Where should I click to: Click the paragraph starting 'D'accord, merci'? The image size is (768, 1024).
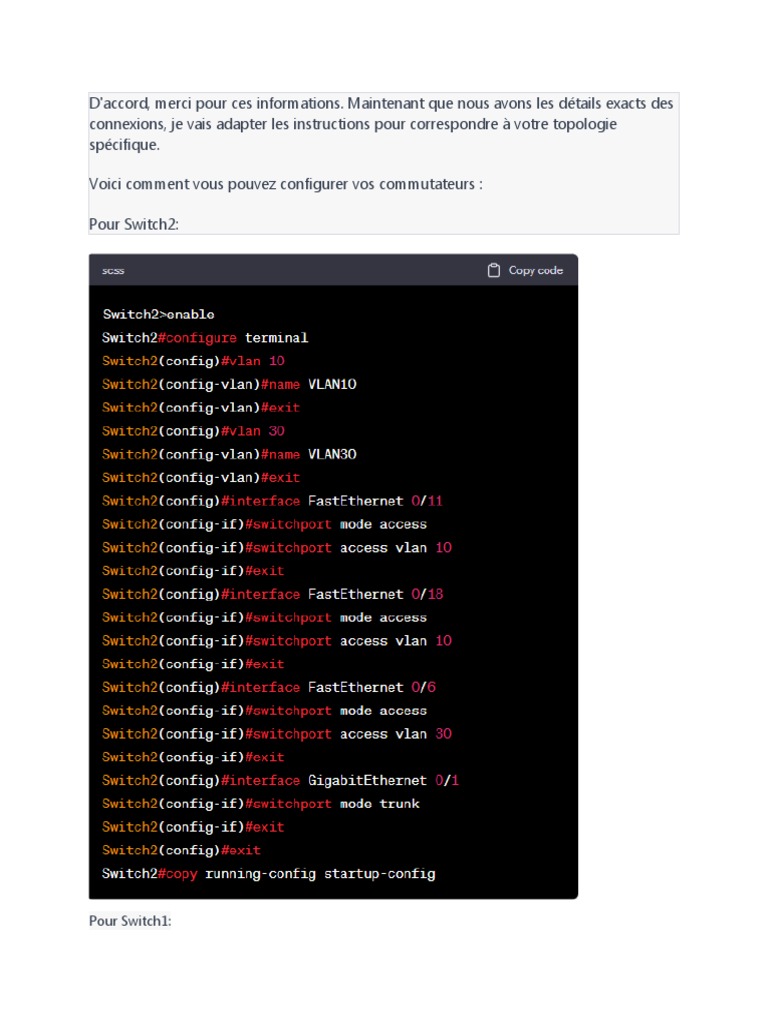pos(381,123)
